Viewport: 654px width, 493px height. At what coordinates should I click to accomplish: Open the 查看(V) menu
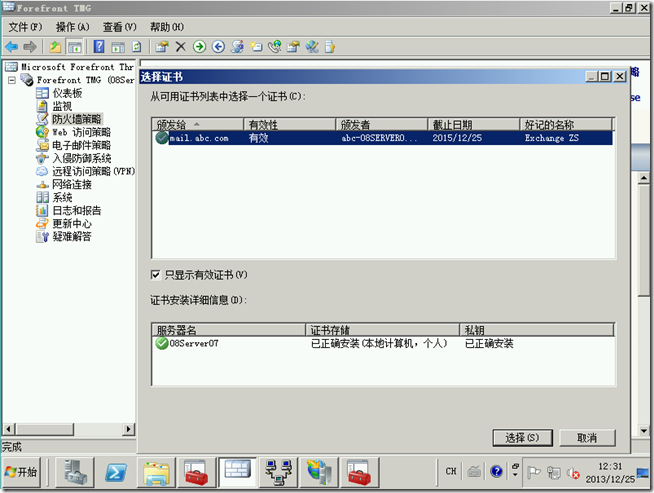point(120,27)
